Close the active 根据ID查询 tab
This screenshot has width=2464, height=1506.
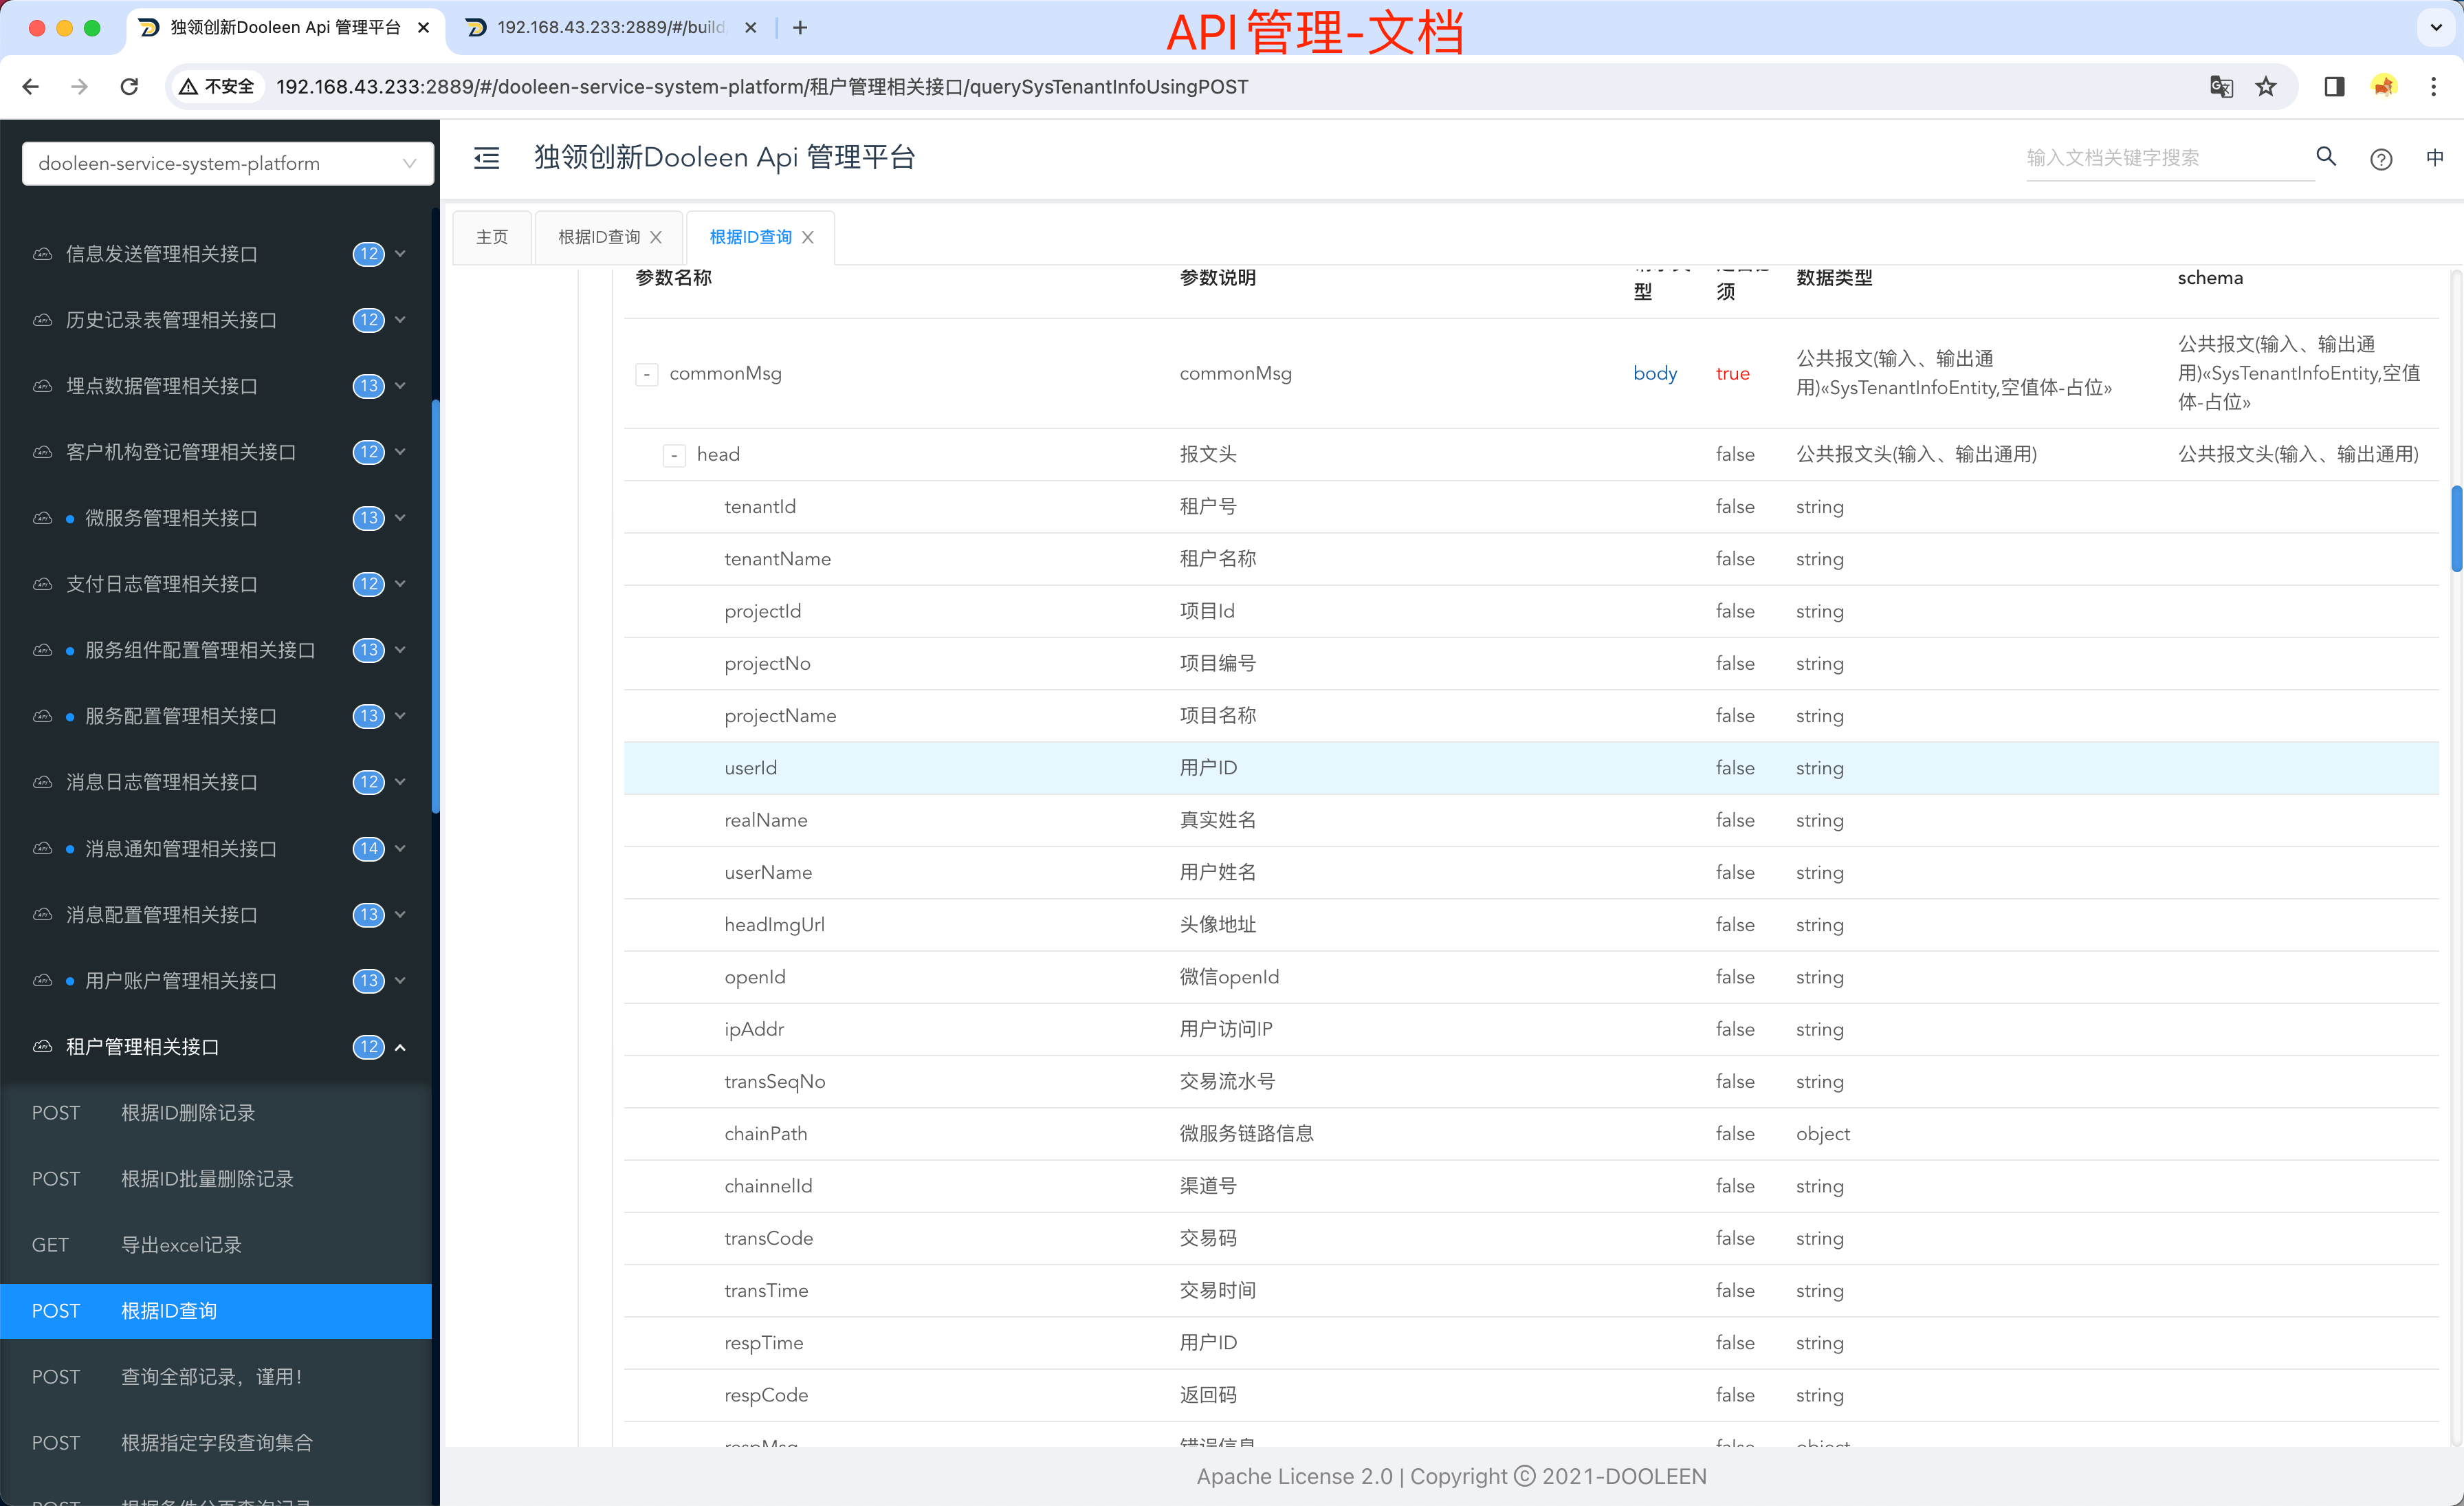(x=808, y=237)
